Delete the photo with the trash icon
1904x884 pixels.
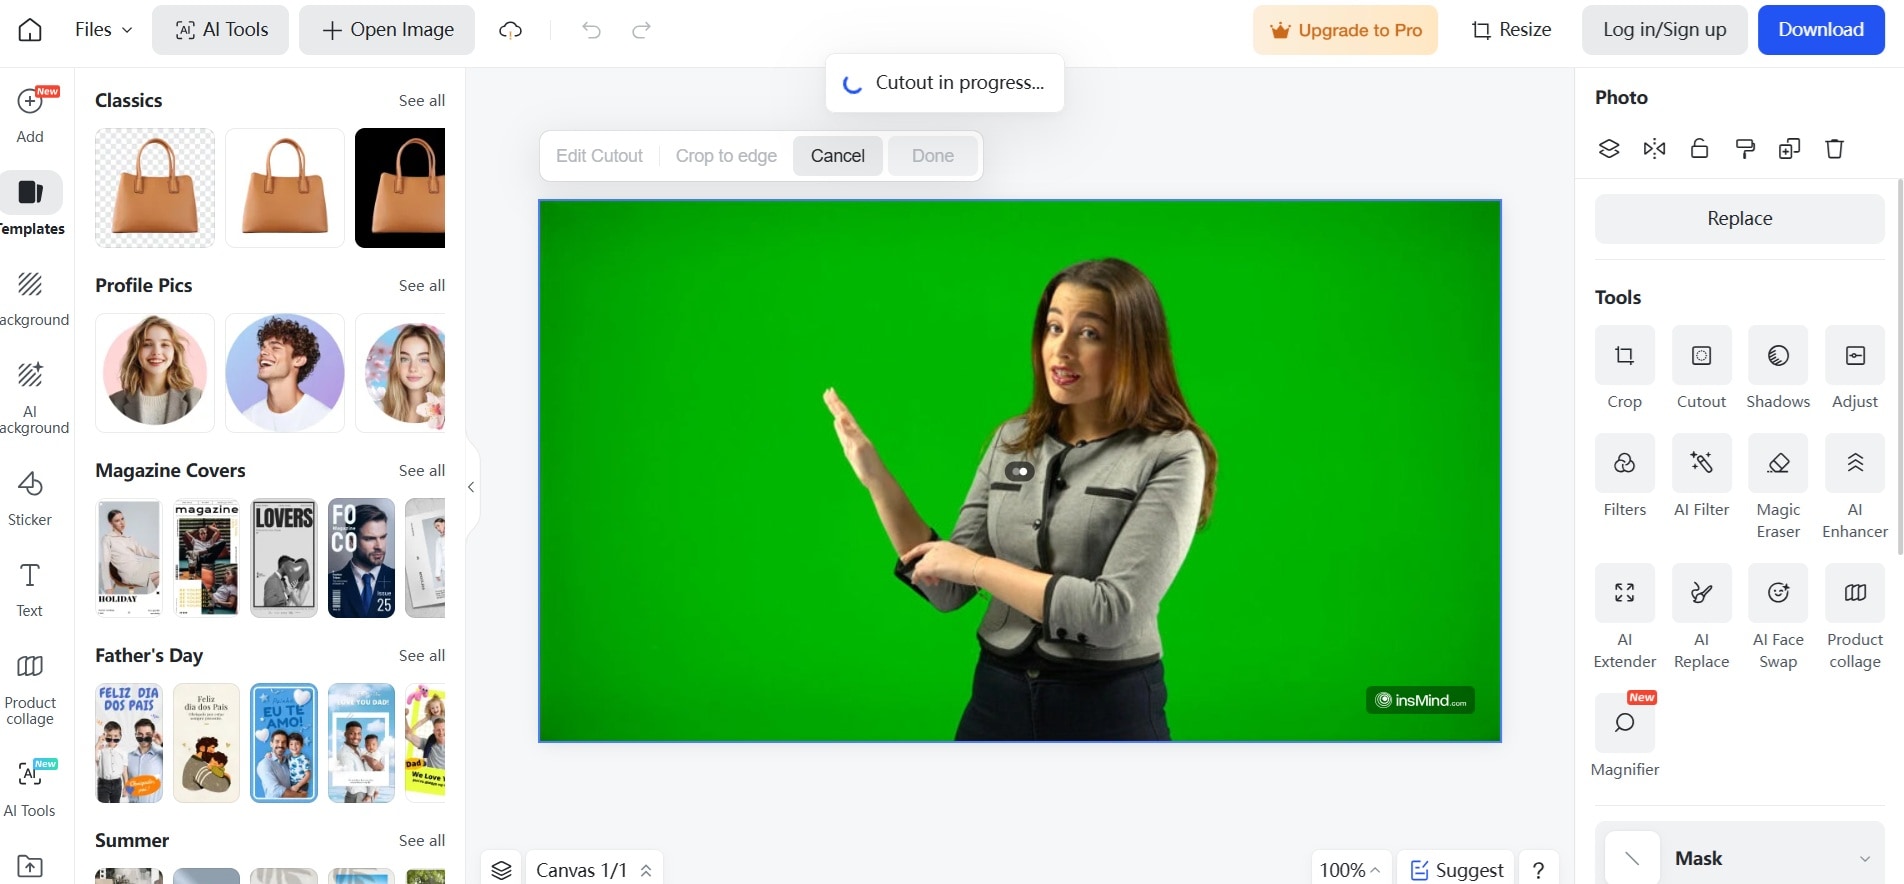[x=1835, y=149]
